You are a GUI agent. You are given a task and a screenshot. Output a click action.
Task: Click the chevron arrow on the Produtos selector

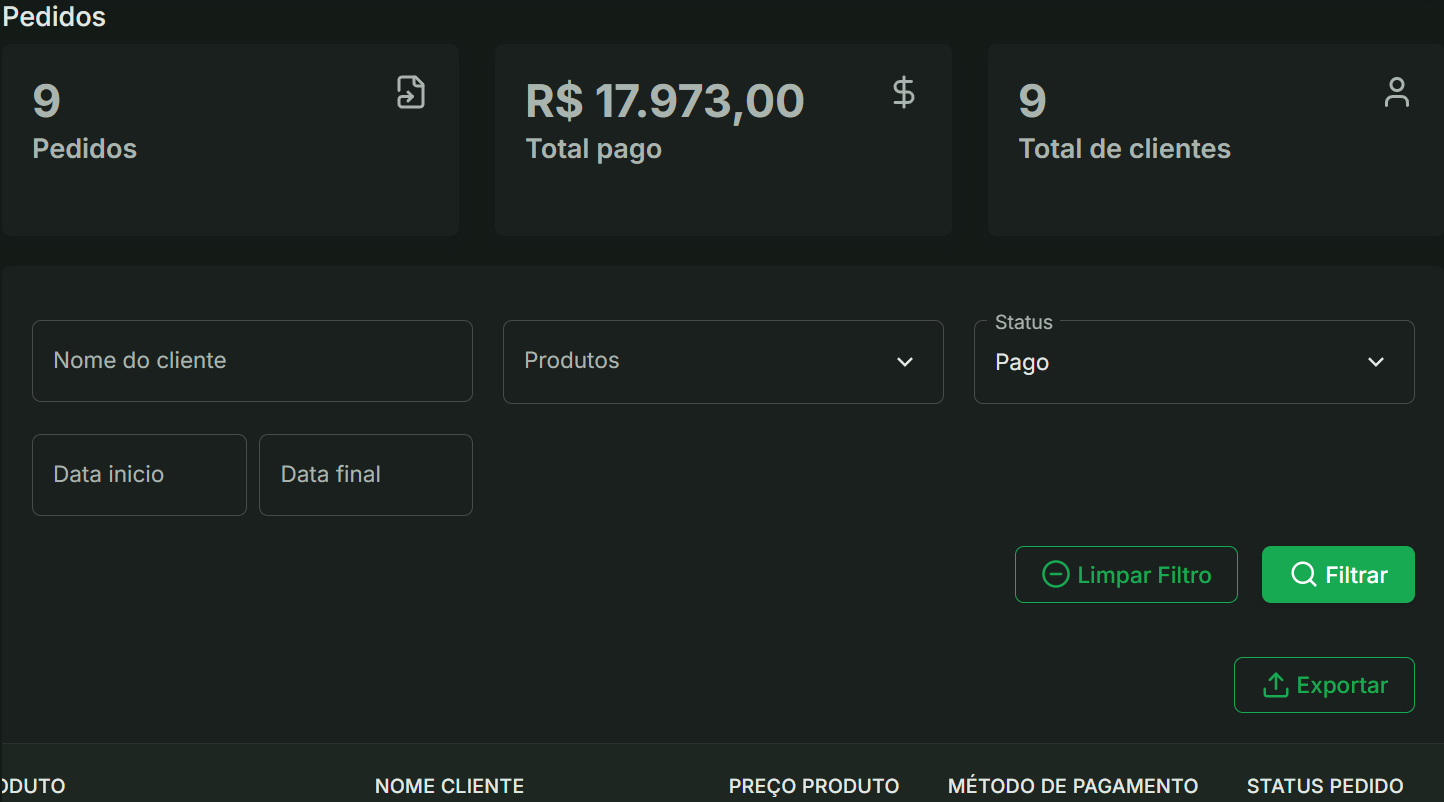point(905,362)
